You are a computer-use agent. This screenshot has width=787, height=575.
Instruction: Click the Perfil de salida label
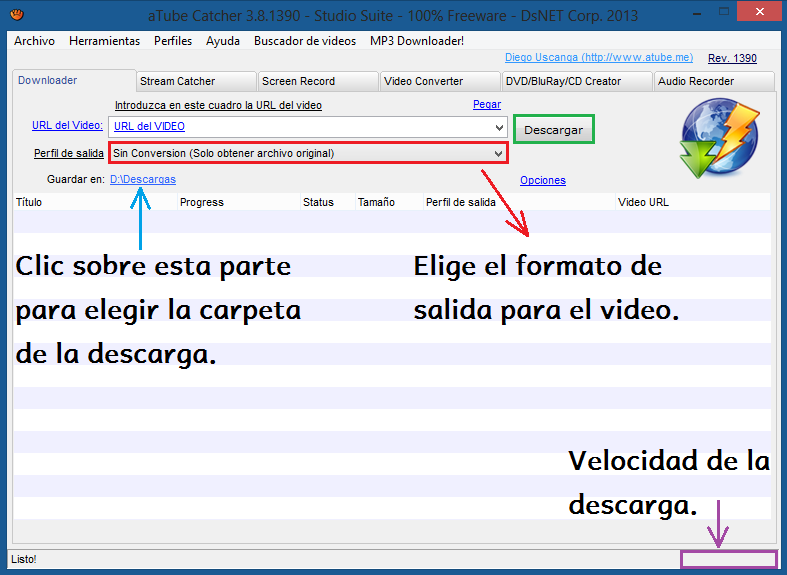coord(69,154)
